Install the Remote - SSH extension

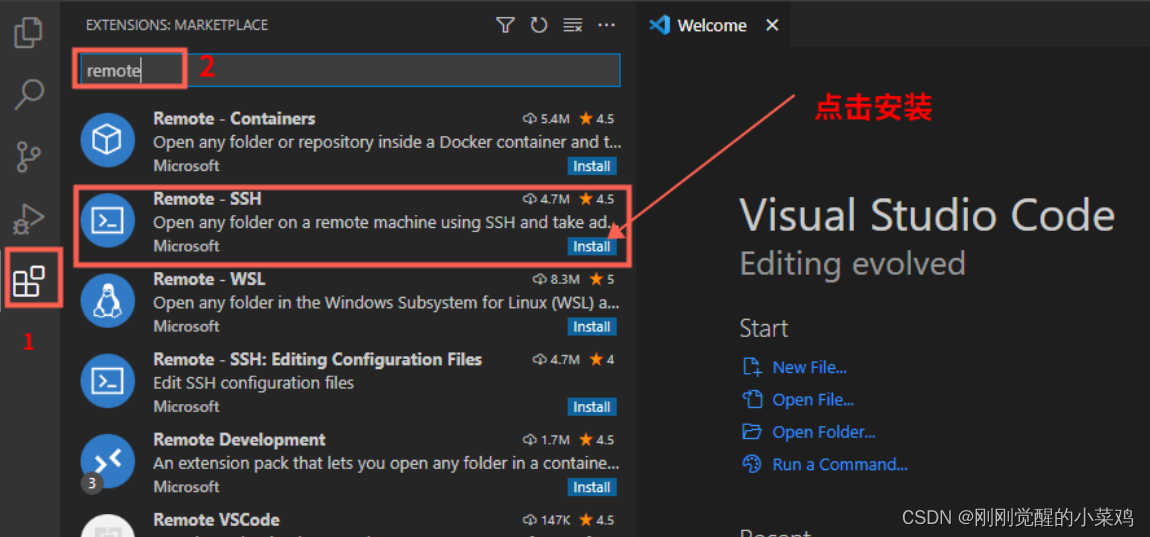pos(592,246)
